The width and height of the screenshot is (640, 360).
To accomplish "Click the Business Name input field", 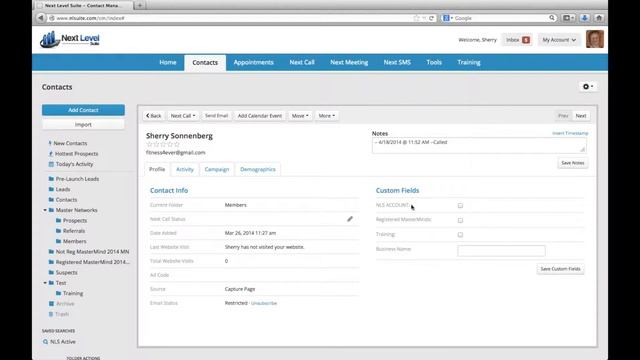I will pyautogui.click(x=501, y=251).
